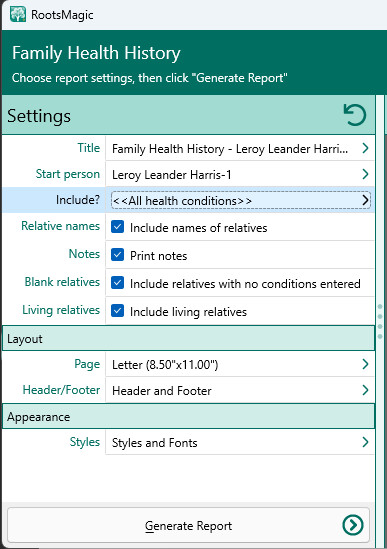Open the Styles and Fonts chevron

365,442
